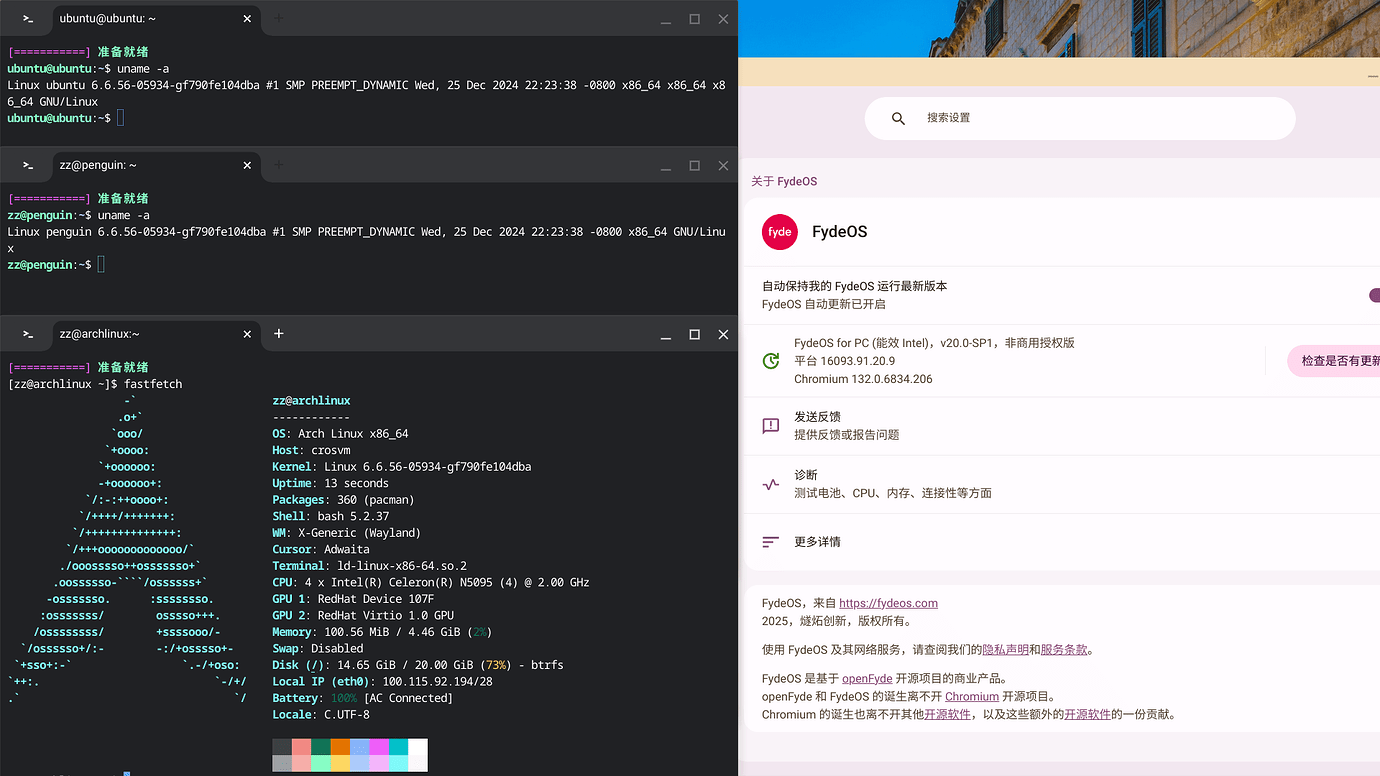The height and width of the screenshot is (776, 1380).
Task: Click the 更多详情 list icon
Action: tap(770, 541)
